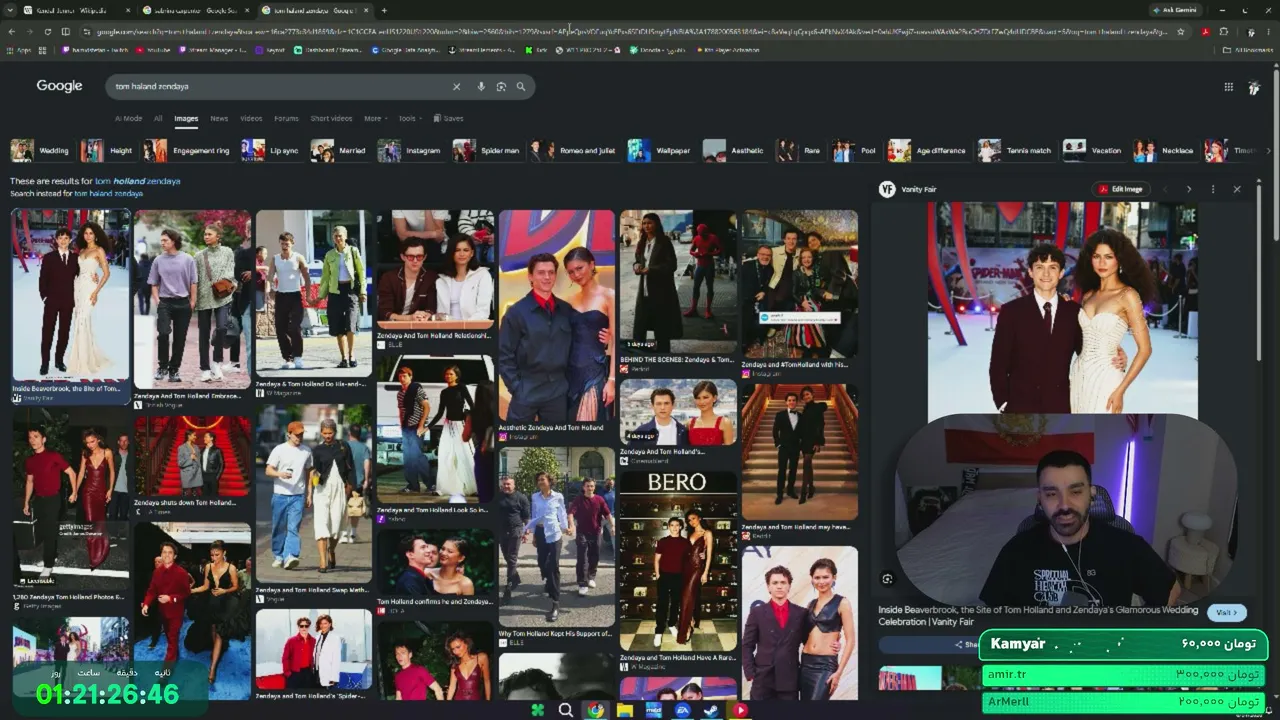
Task: Switch to the AI Mode tab
Action: [128, 118]
